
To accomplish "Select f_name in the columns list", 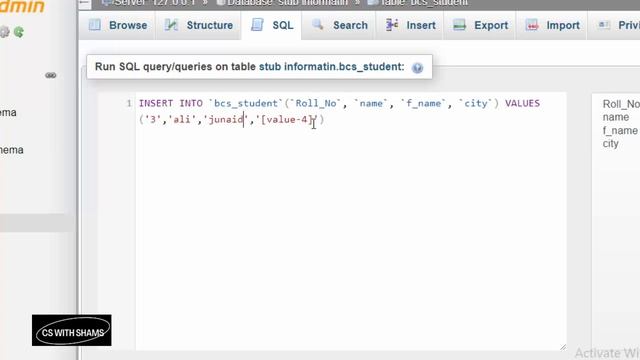I will 620,131.
